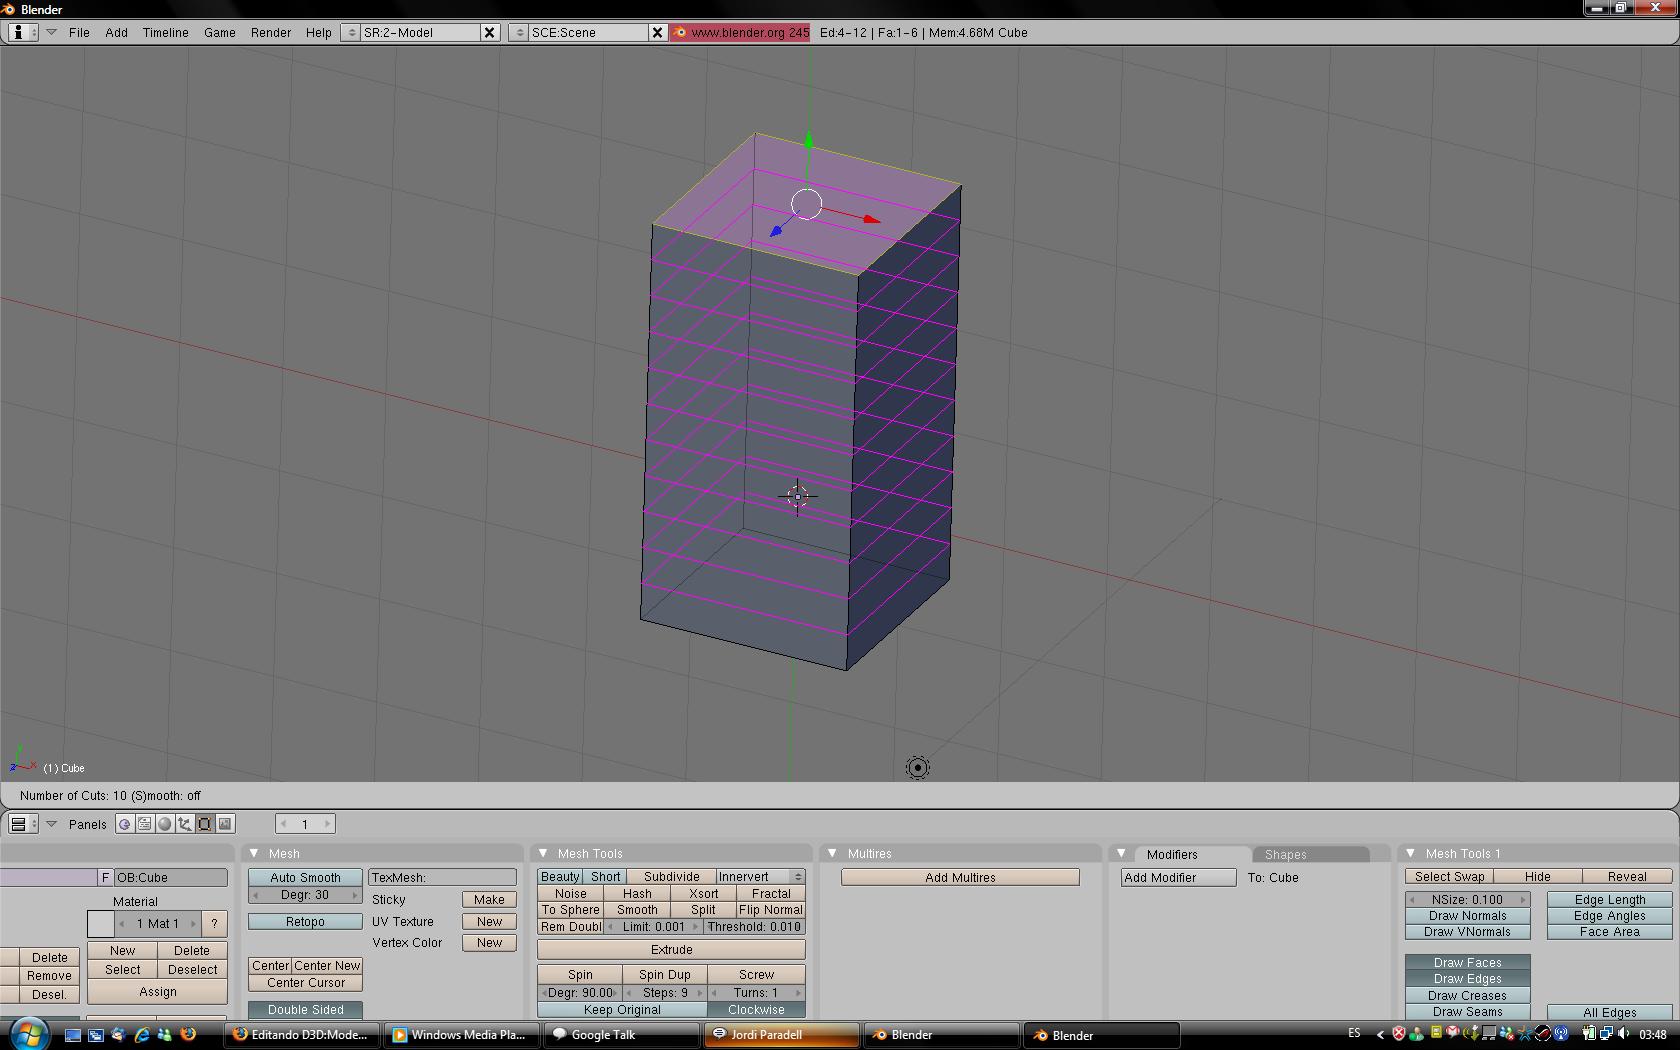Collapse the Mesh Tools panel triangle
This screenshot has height=1050, width=1680.
543,853
